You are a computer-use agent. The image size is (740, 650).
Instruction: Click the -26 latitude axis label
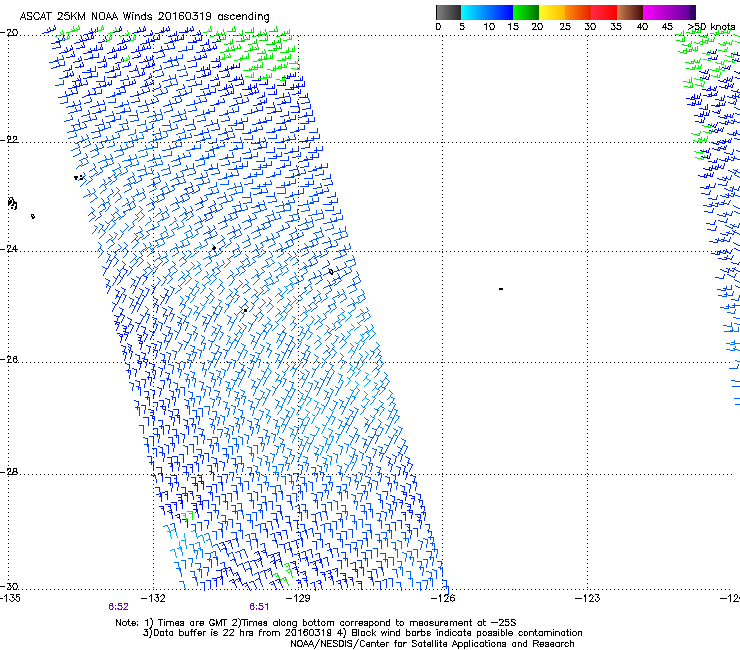point(9,360)
